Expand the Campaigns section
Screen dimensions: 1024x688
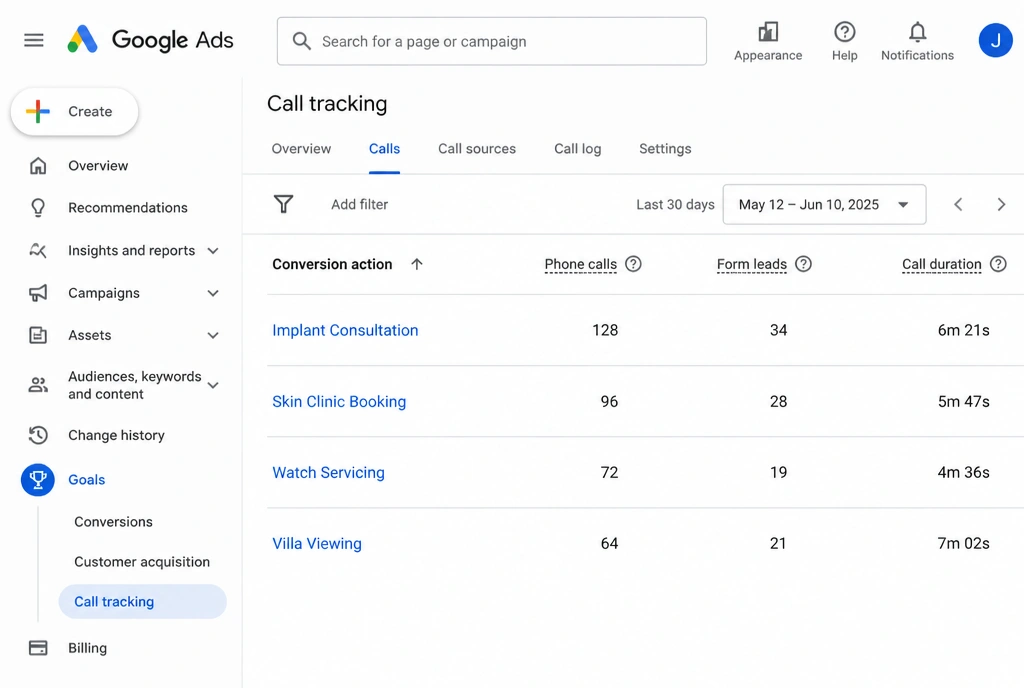(213, 293)
